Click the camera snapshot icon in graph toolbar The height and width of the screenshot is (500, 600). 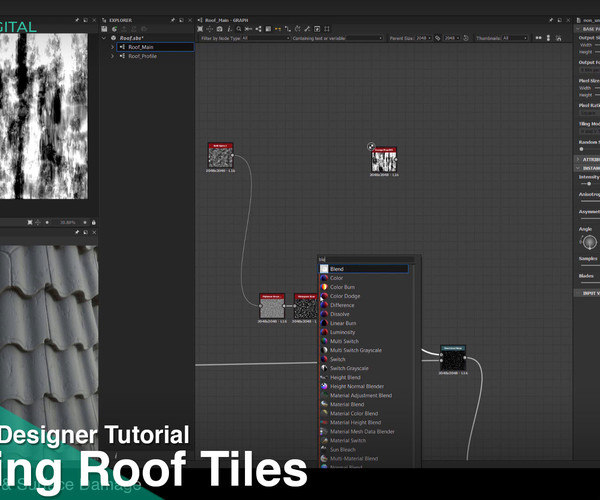coord(219,29)
